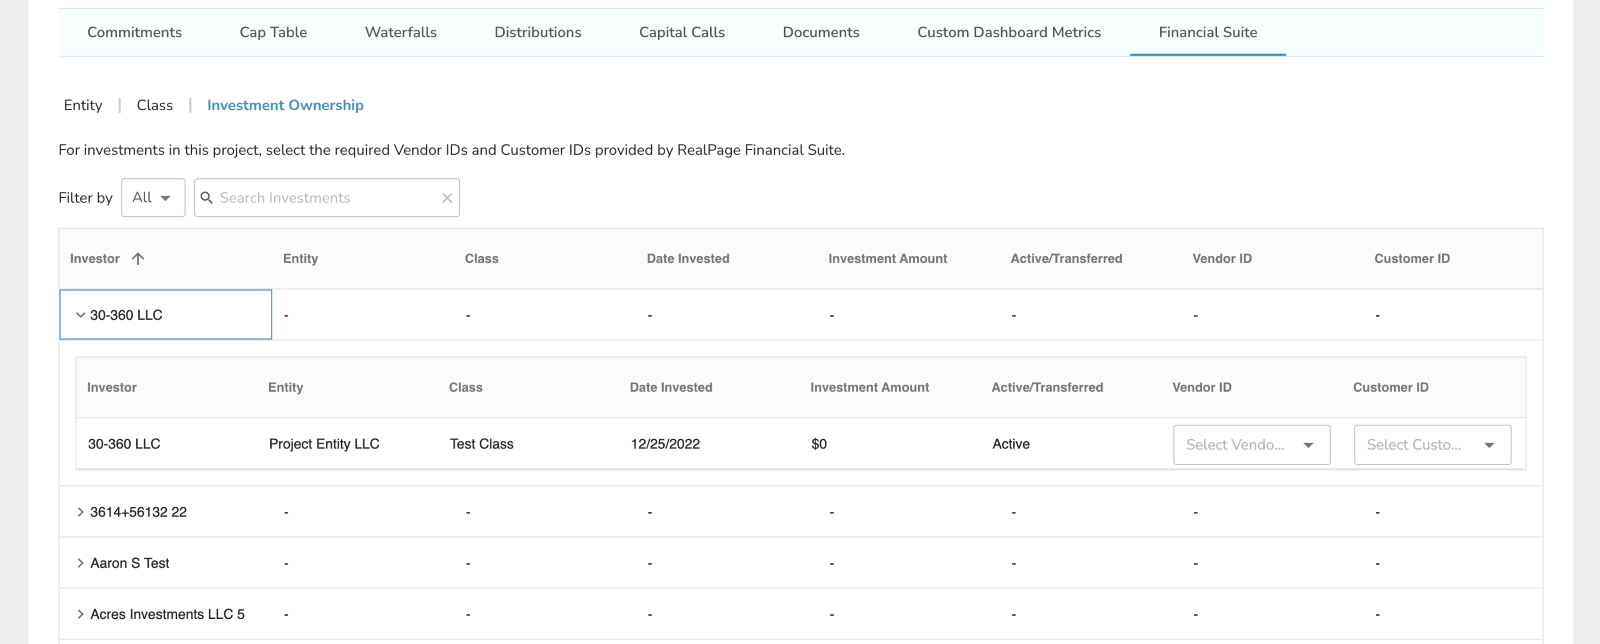Click the Class sub-navigation link
This screenshot has height=644, width=1600.
[154, 105]
